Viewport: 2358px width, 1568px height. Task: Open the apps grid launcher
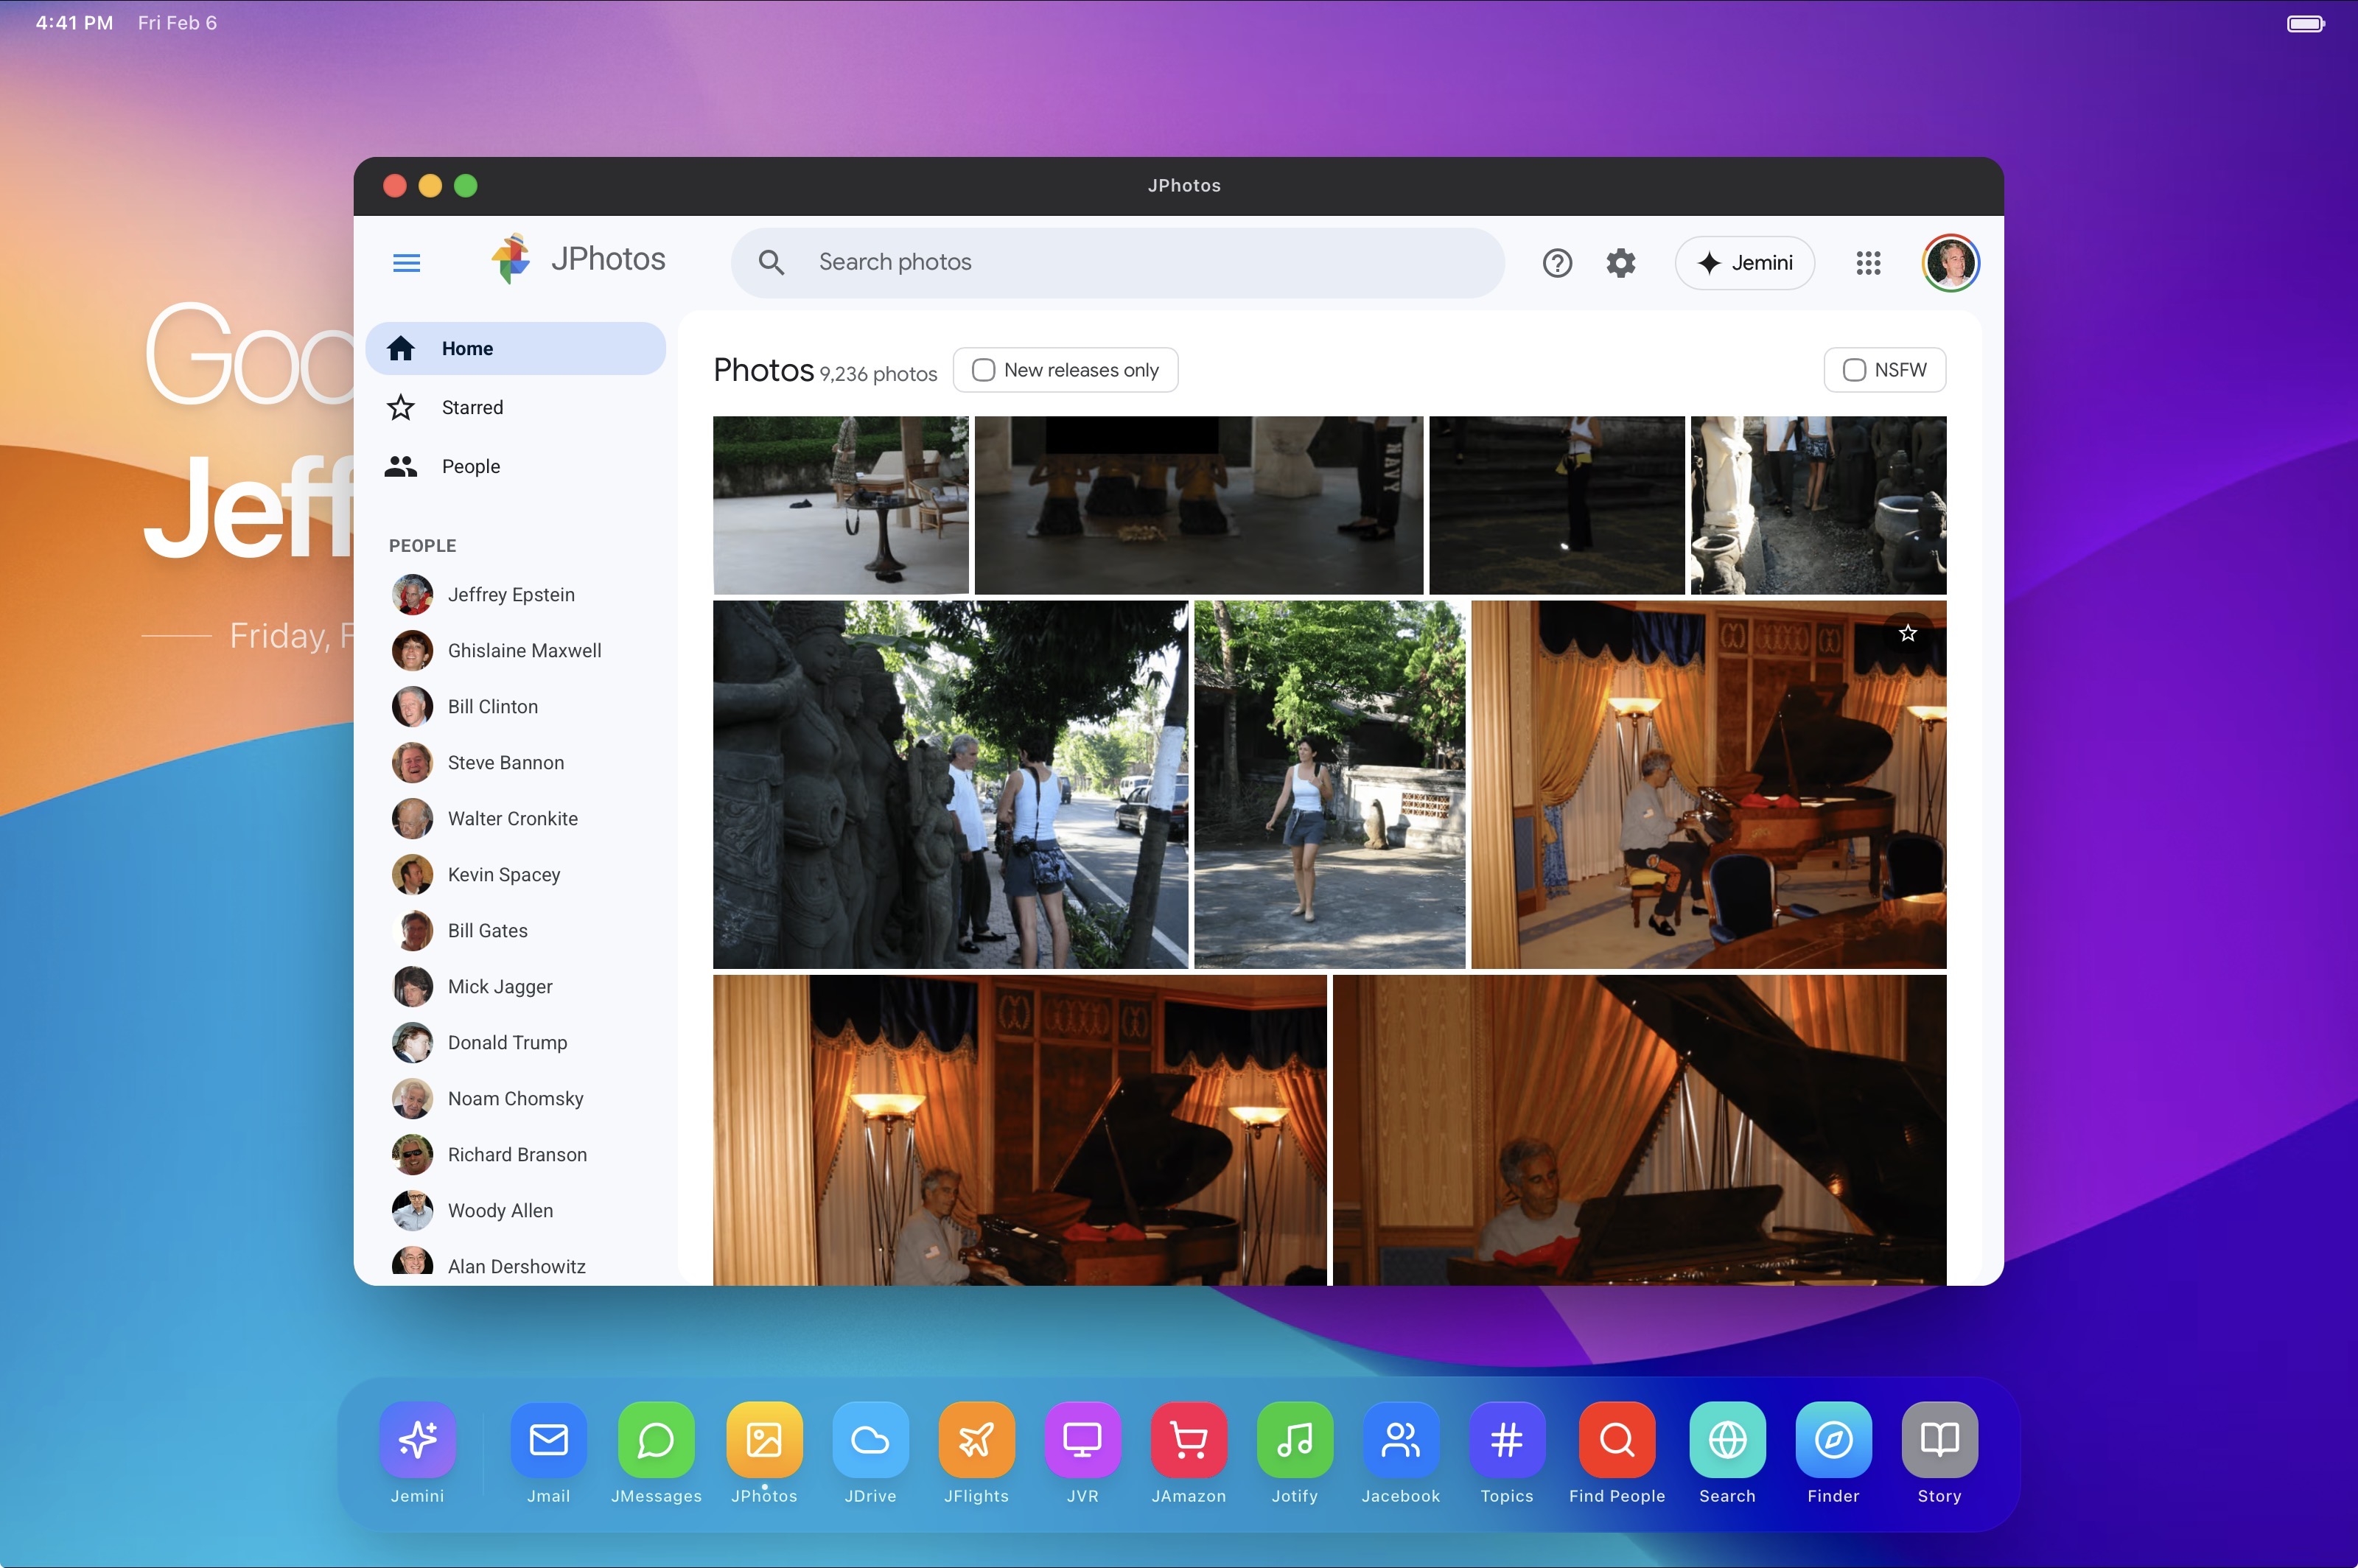(1867, 263)
